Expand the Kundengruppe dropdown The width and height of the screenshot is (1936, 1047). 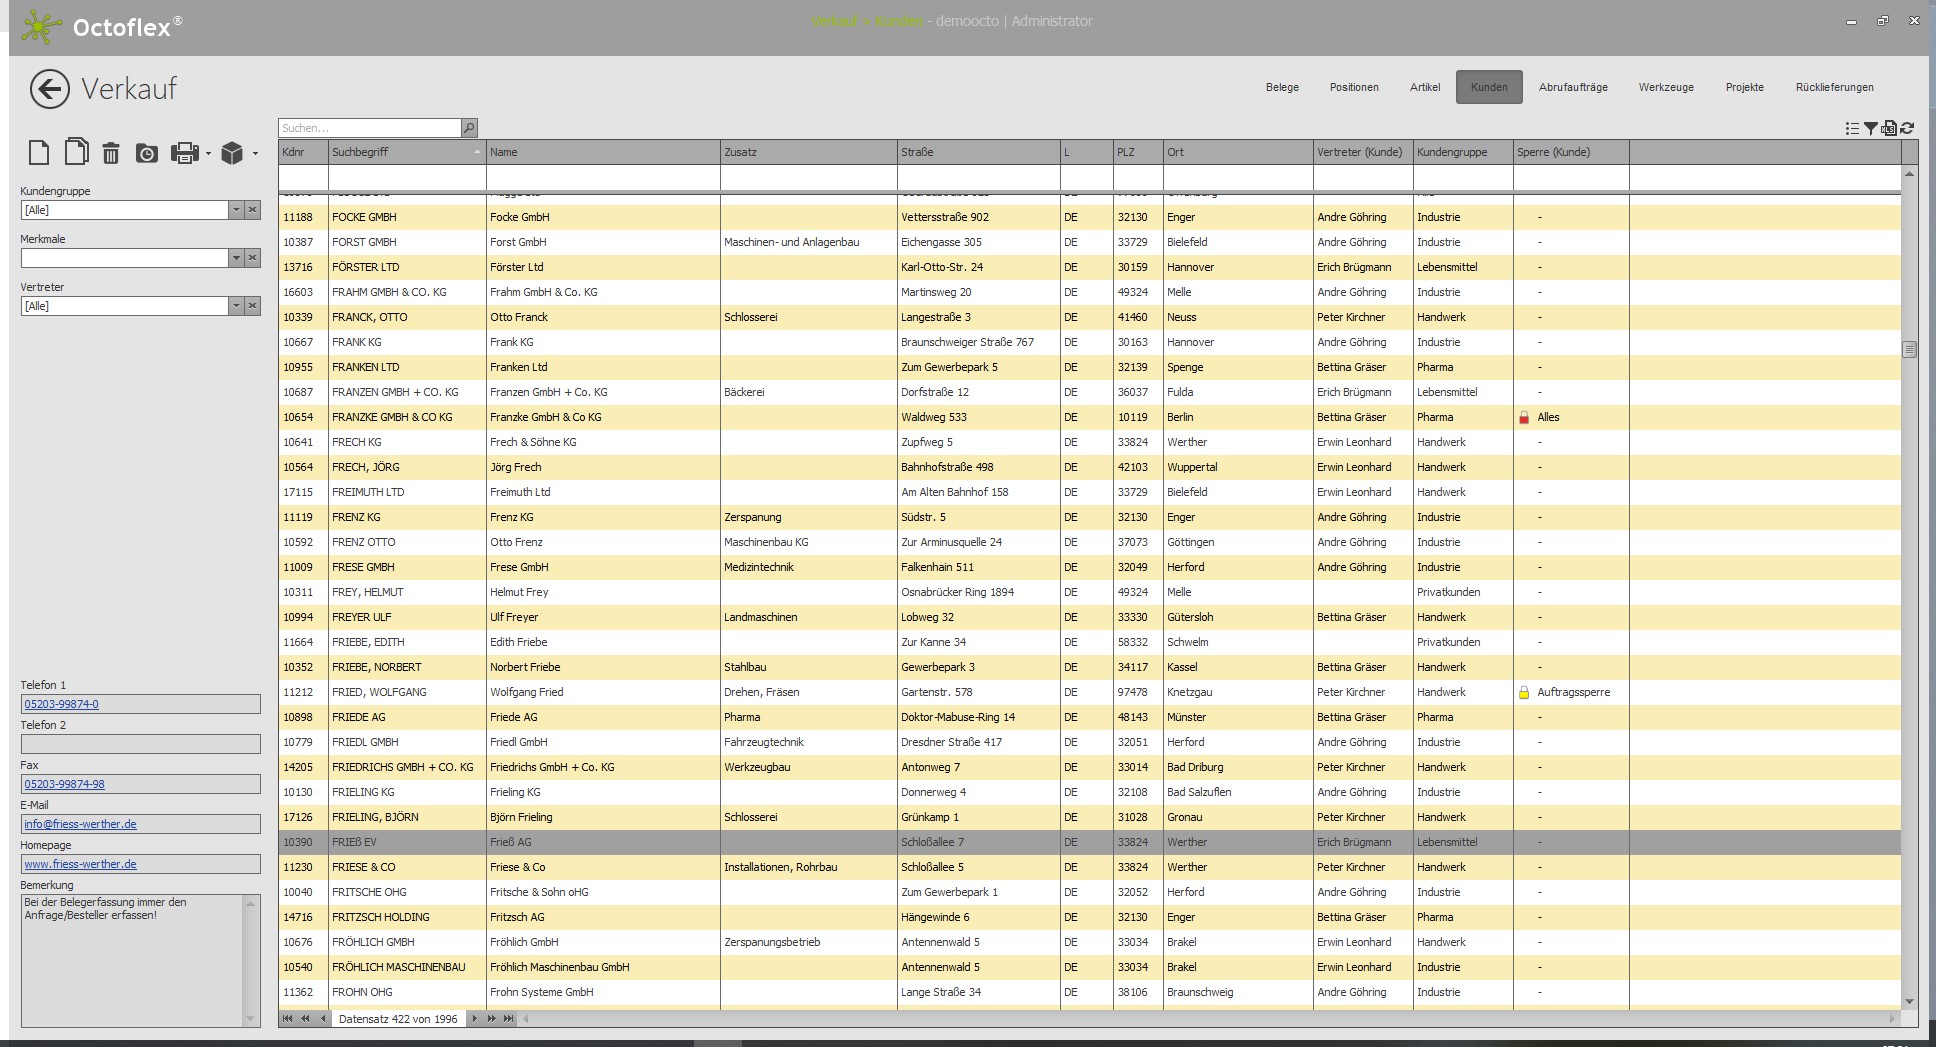[x=236, y=210]
